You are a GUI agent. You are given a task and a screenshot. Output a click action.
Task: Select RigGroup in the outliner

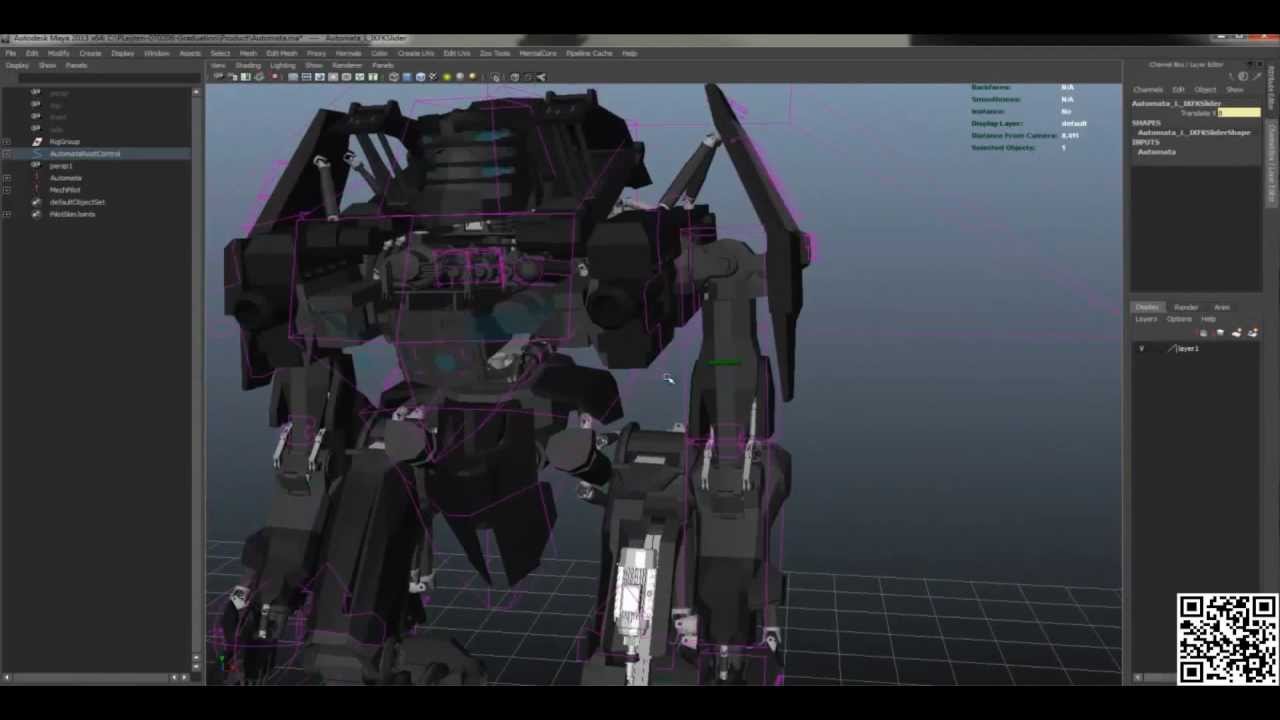(x=64, y=141)
